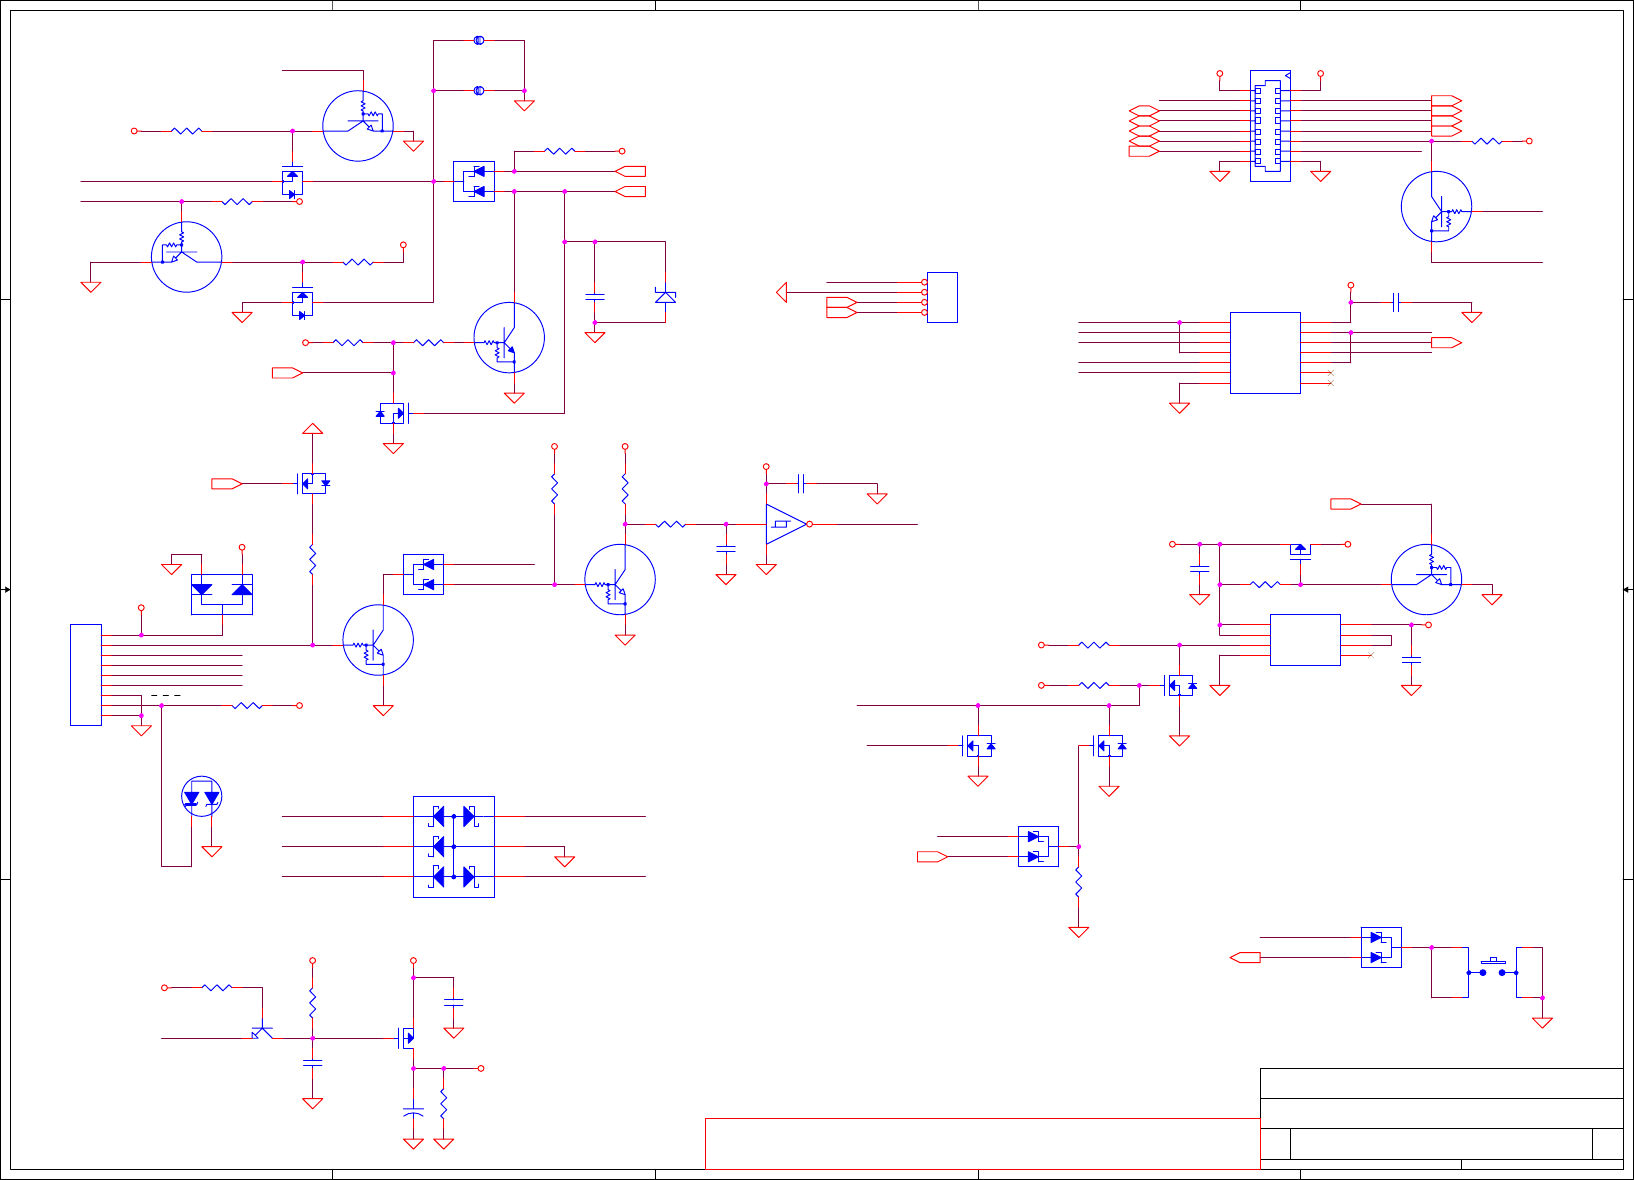Select the dual LED circle symbol

(201, 797)
